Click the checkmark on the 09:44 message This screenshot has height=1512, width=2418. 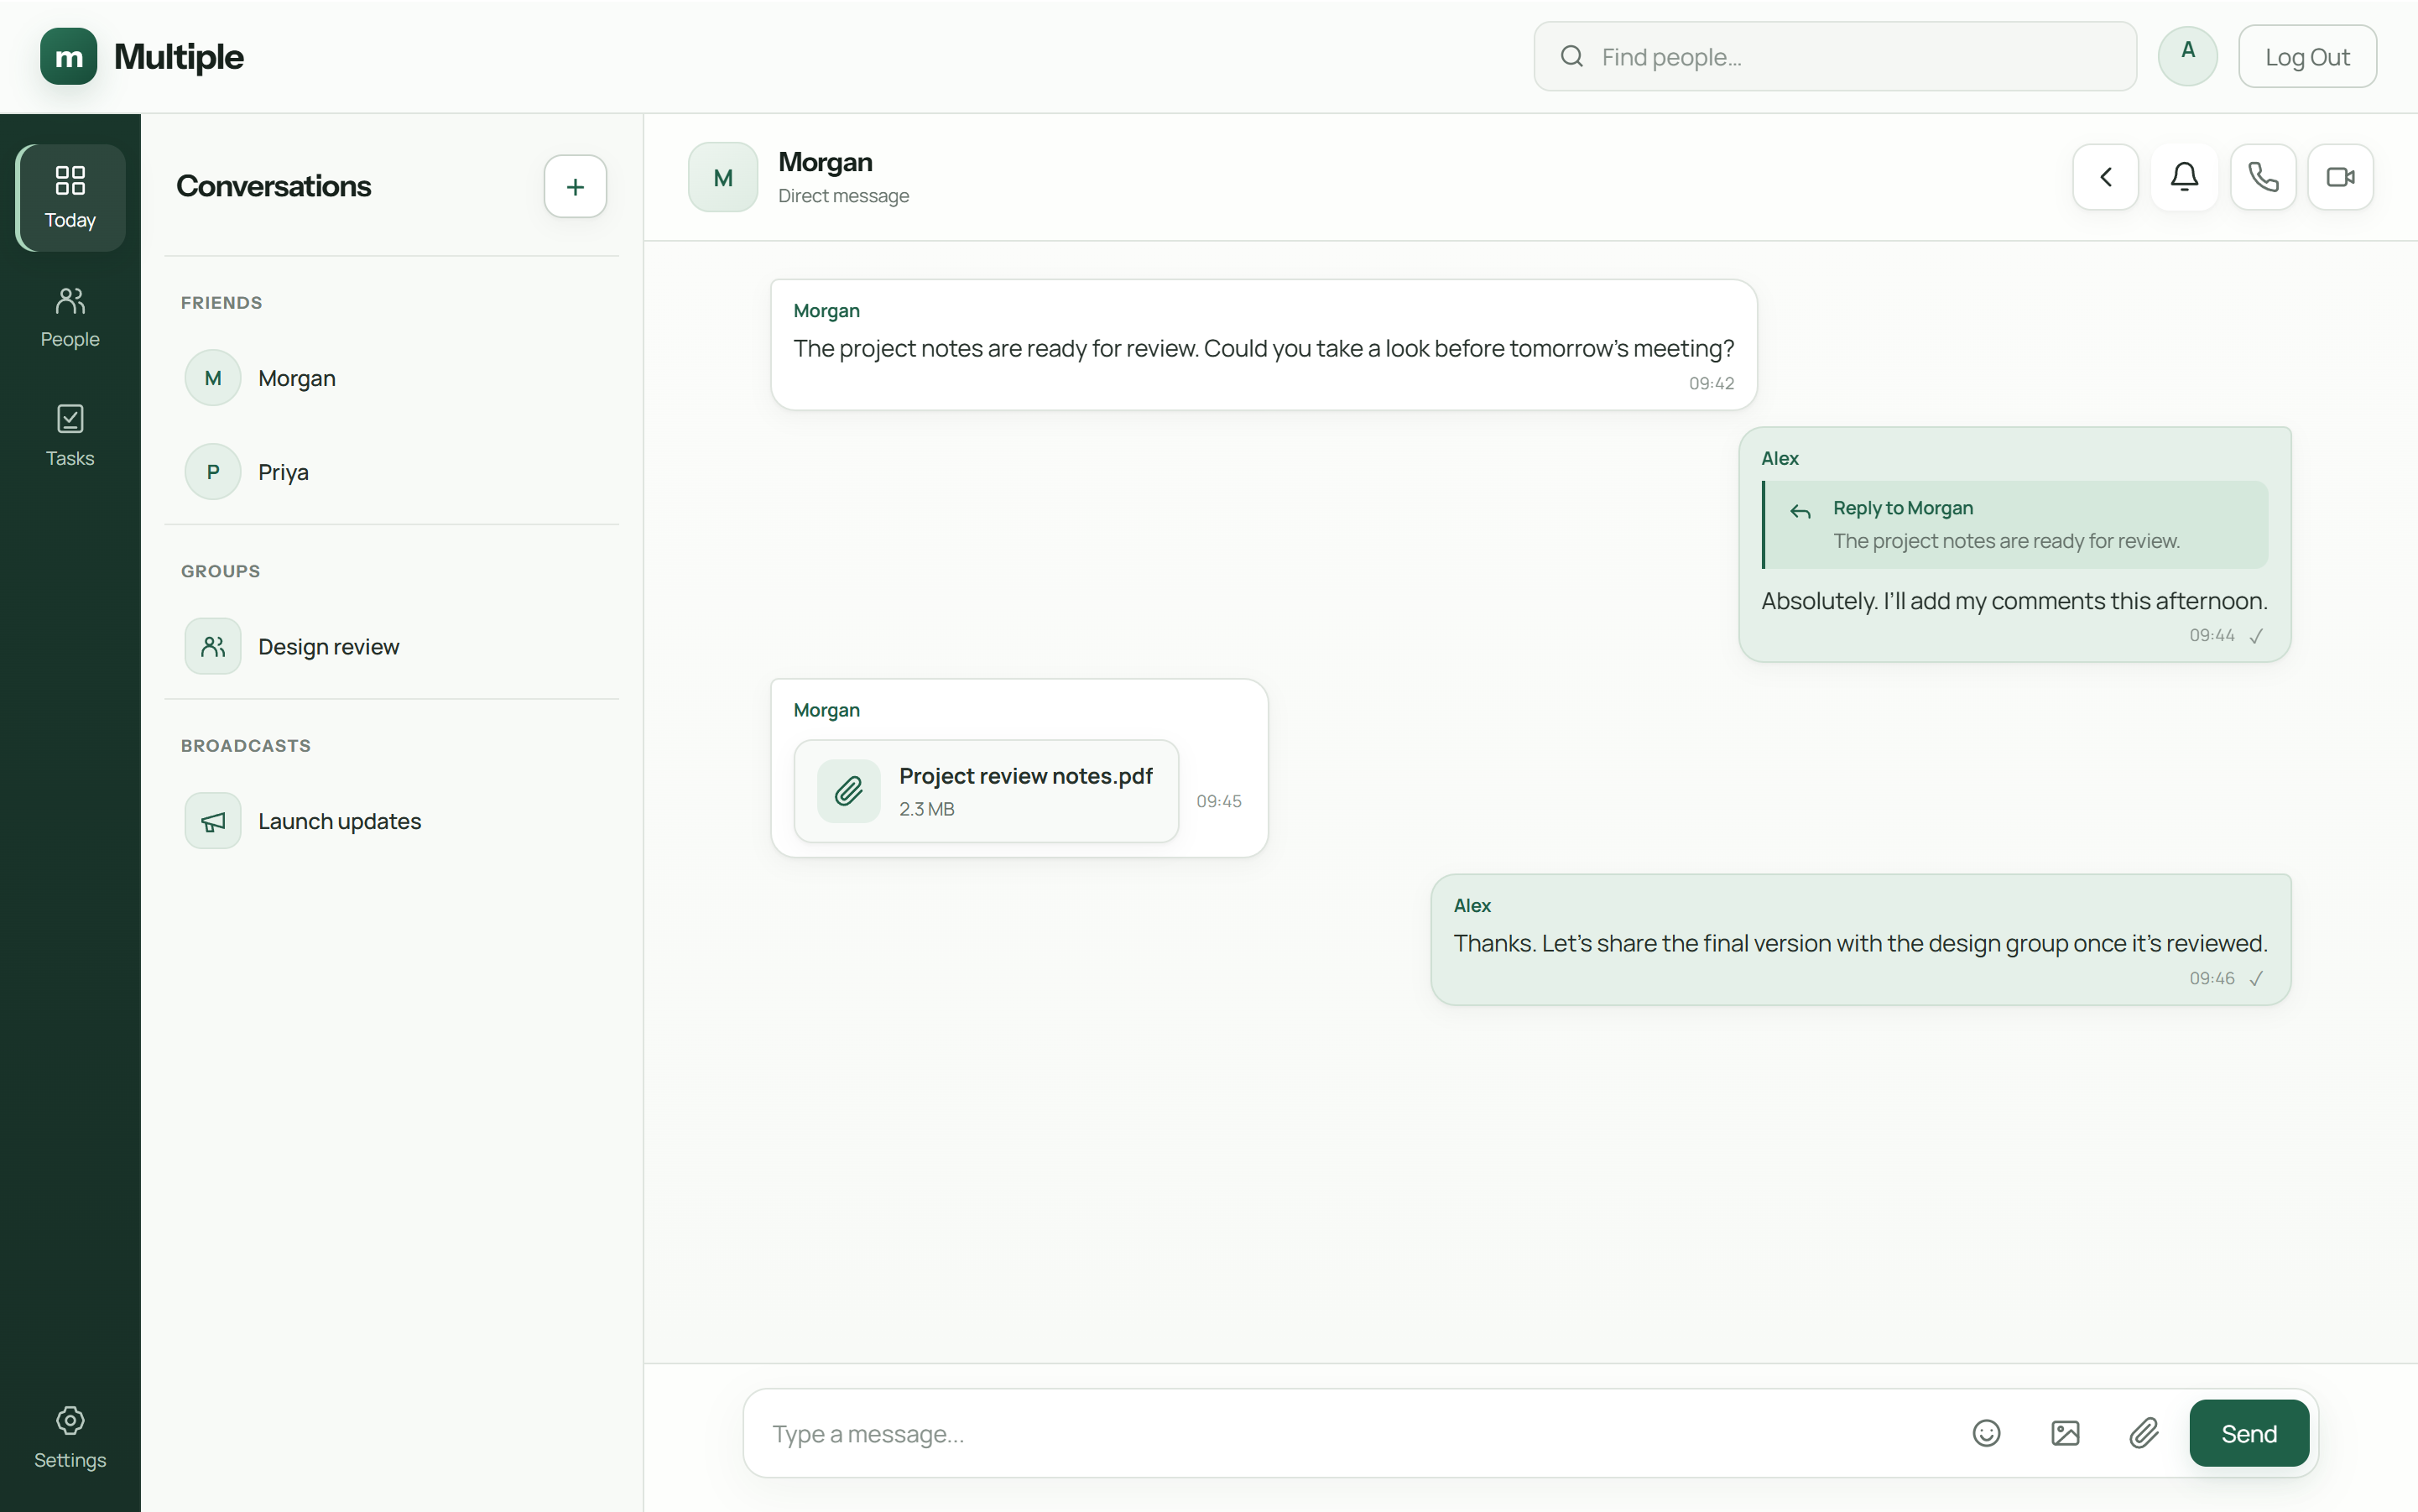pos(2256,636)
